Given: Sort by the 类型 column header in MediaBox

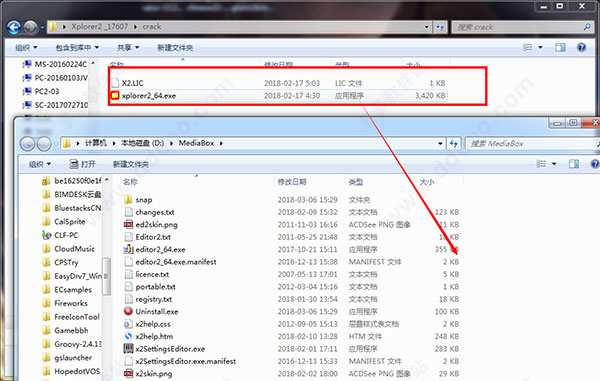Looking at the screenshot, I should 356,182.
